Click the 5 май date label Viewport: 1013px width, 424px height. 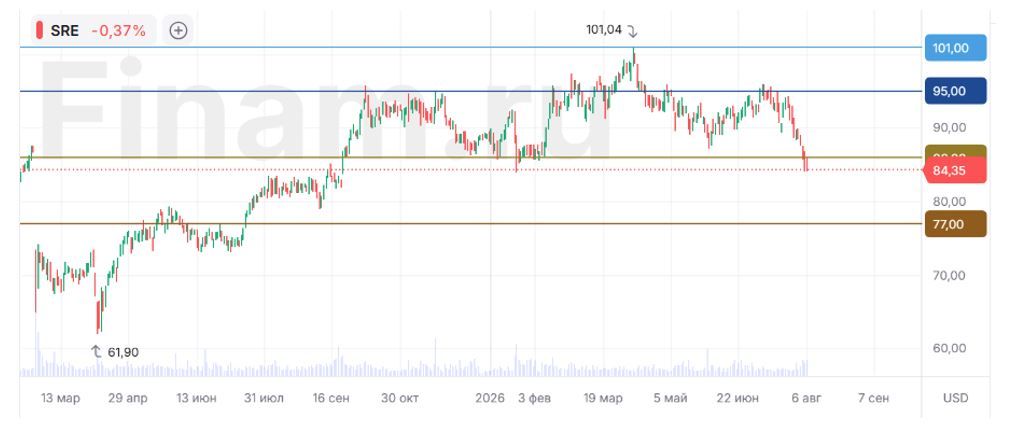coord(670,398)
